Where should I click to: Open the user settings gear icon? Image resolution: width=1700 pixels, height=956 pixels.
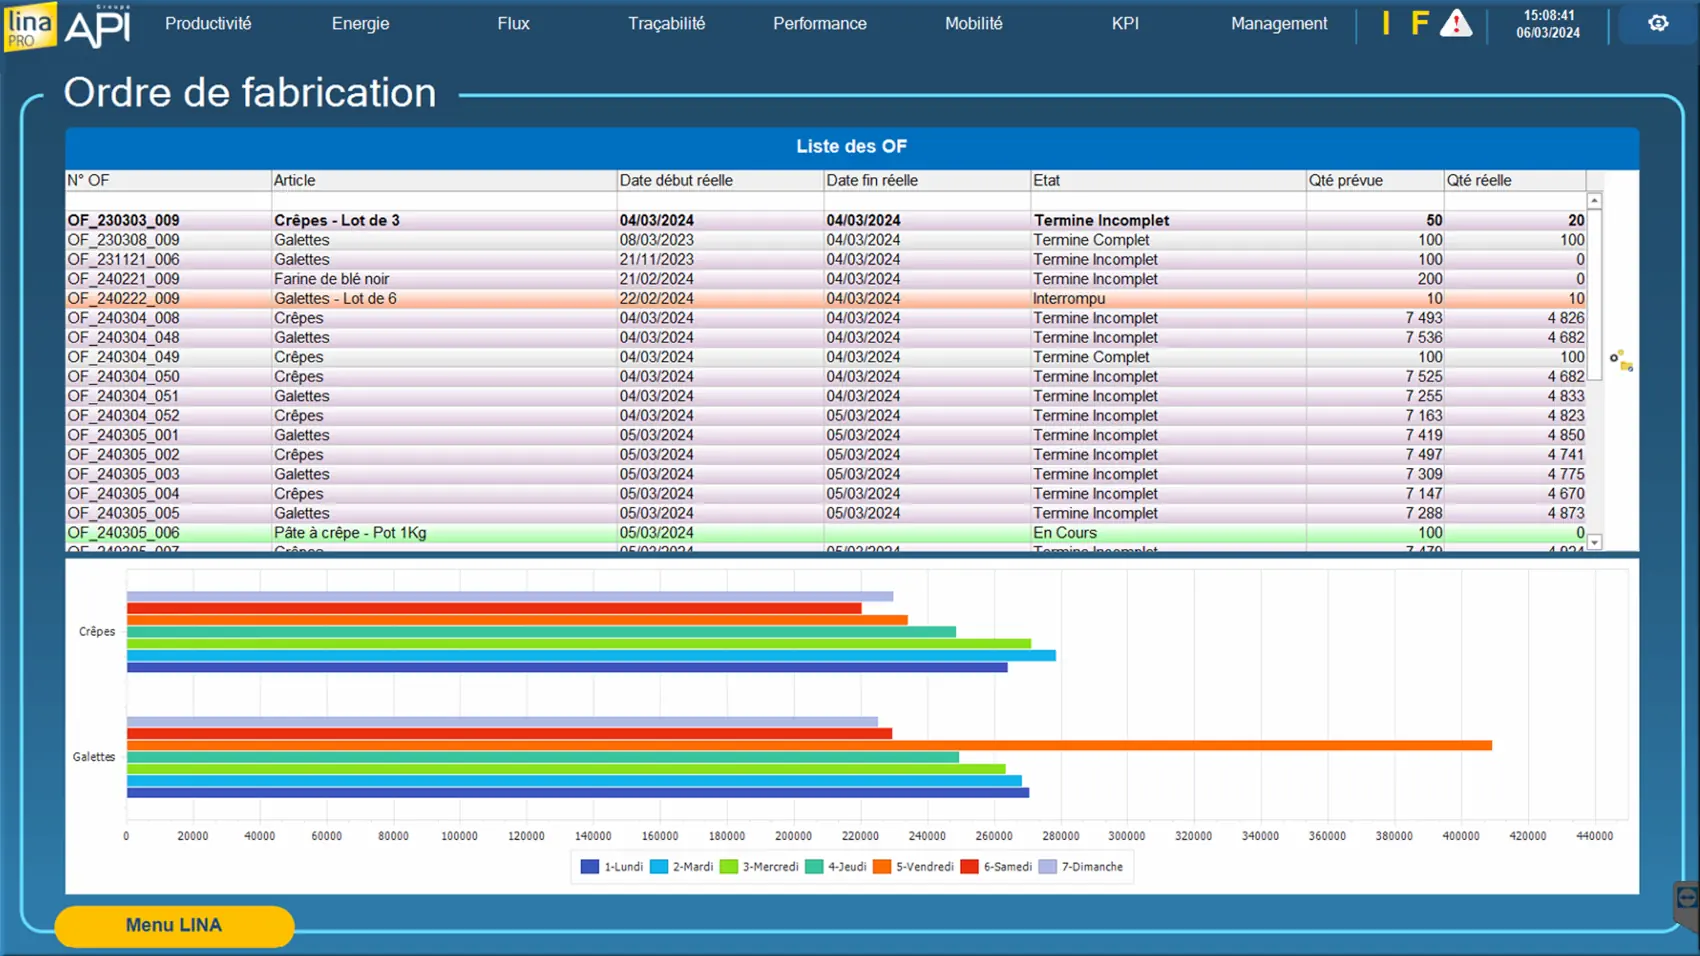click(x=1658, y=23)
